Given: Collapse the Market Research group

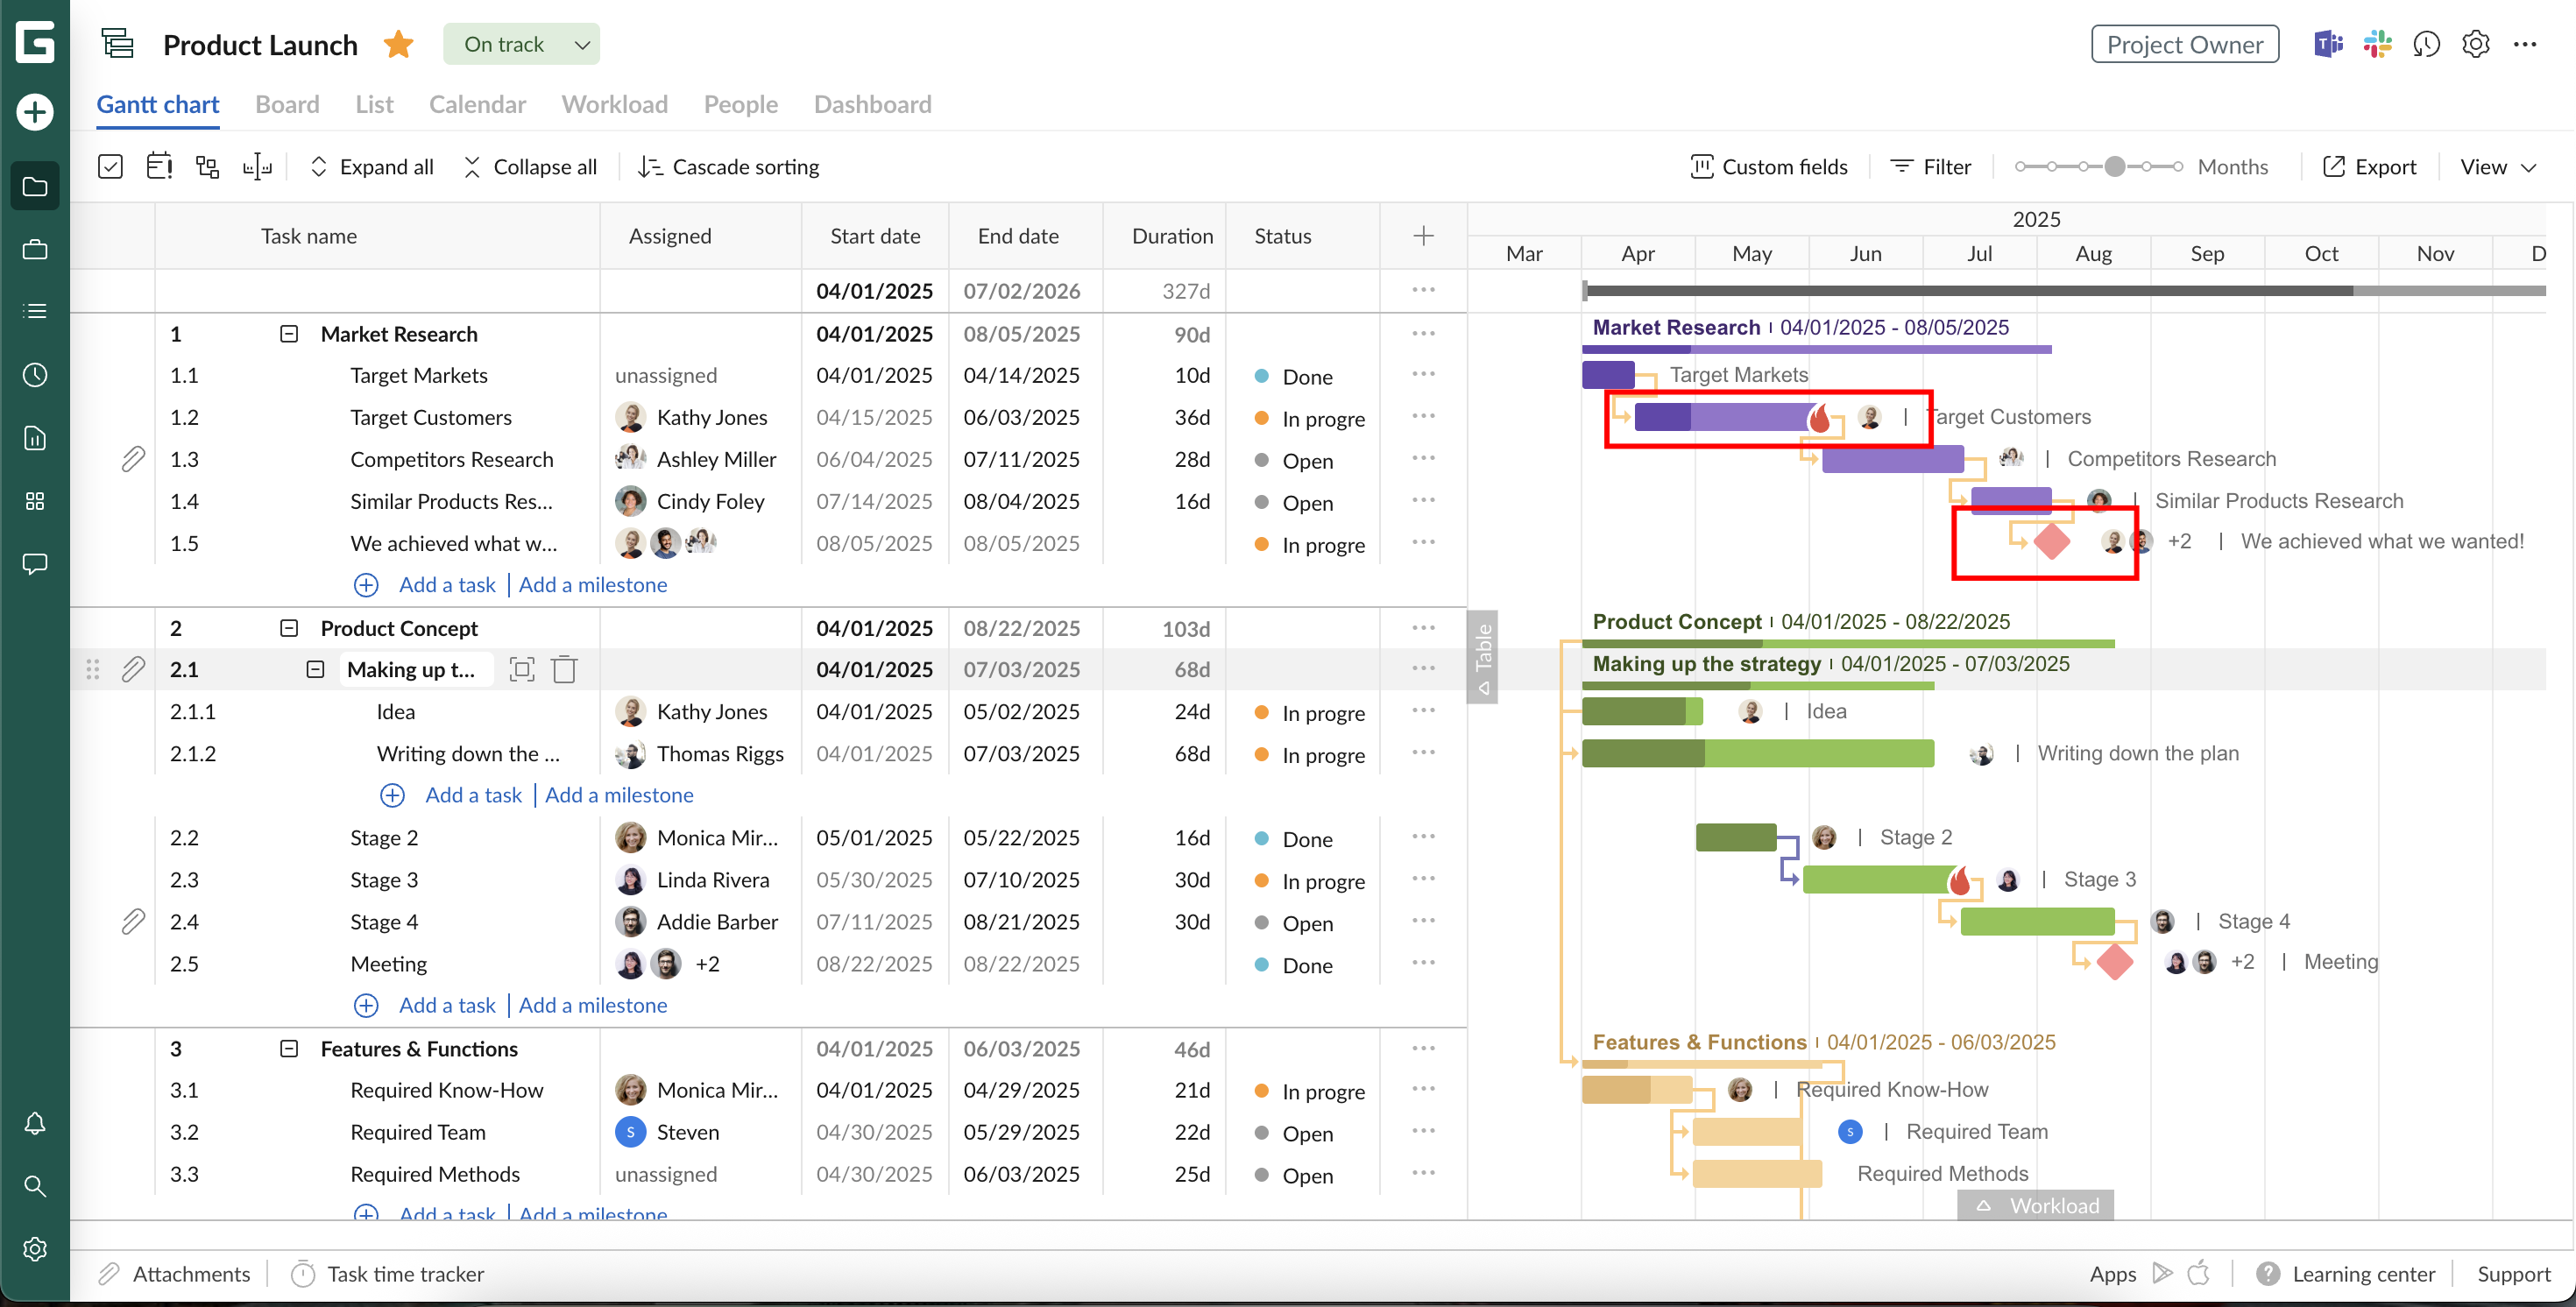Looking at the screenshot, I should coord(289,334).
